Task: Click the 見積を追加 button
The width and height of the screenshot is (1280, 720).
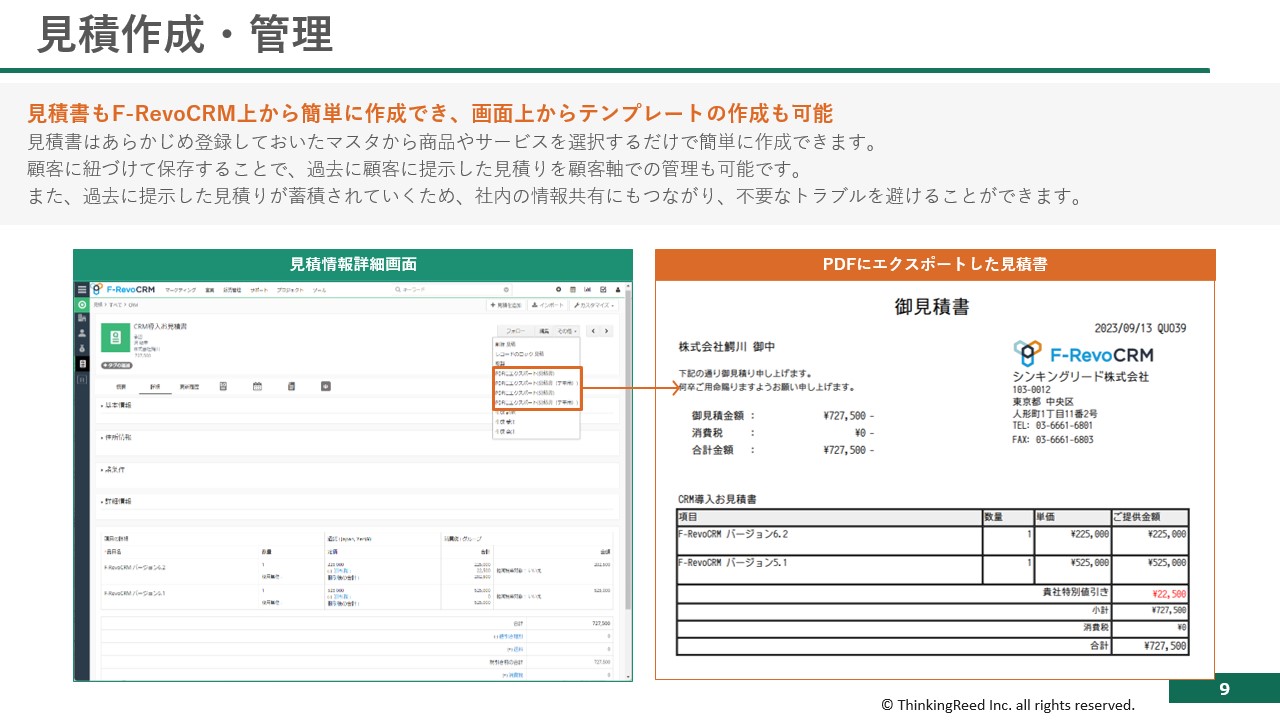Action: point(505,305)
